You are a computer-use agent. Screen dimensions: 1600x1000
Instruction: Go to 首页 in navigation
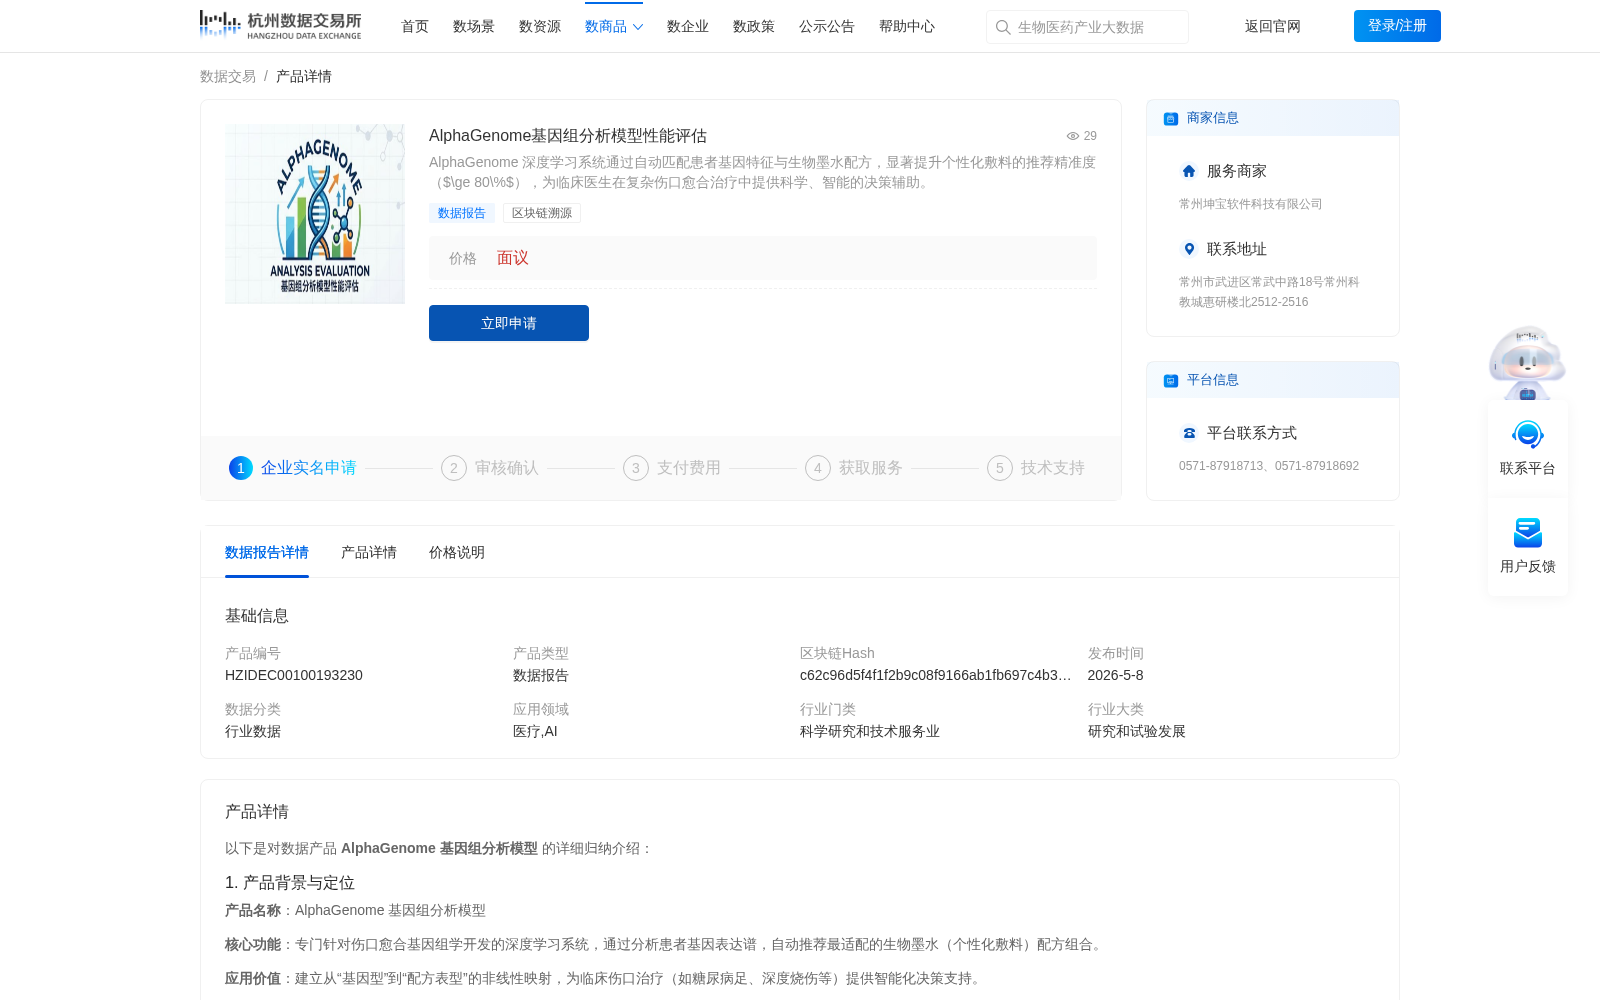coord(415,27)
